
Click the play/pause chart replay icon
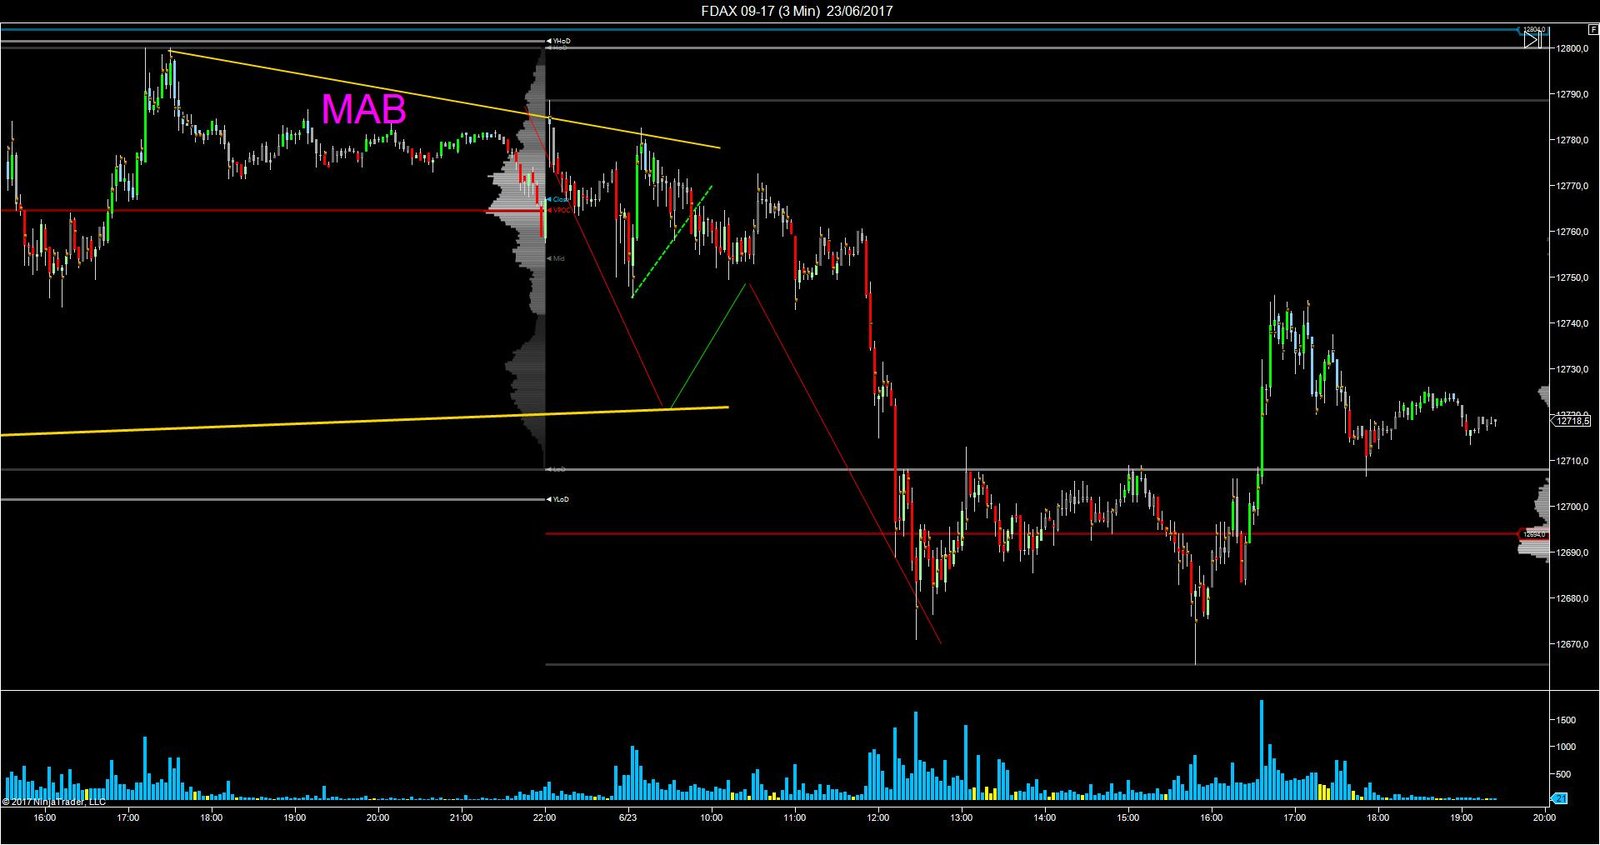pyautogui.click(x=1532, y=41)
